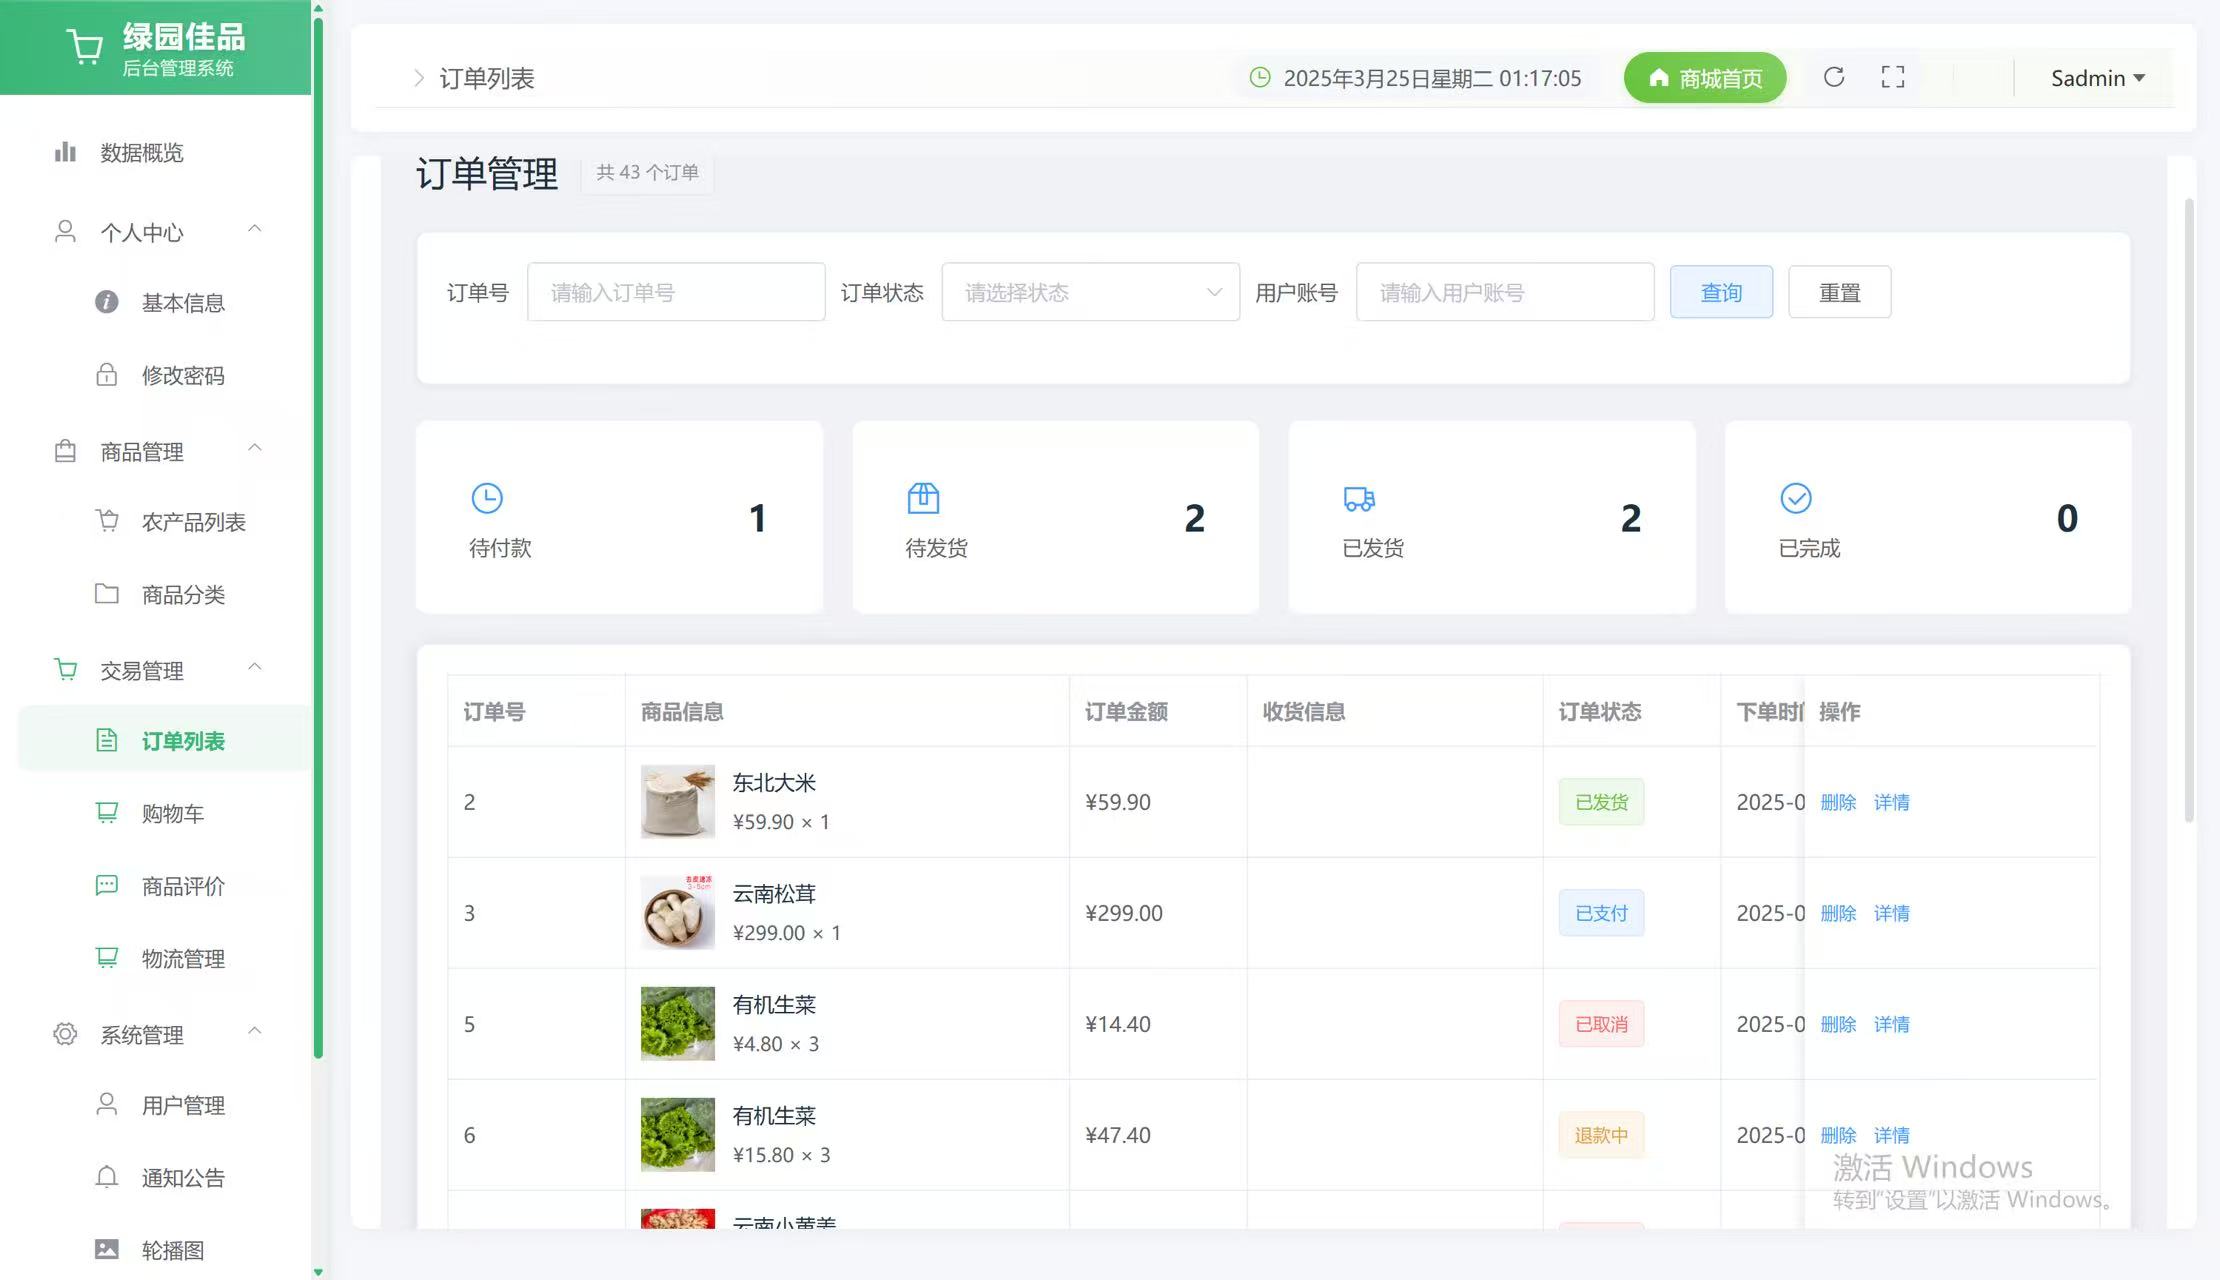
Task: Click the 已完成 checkmark icon
Action: [x=1795, y=498]
